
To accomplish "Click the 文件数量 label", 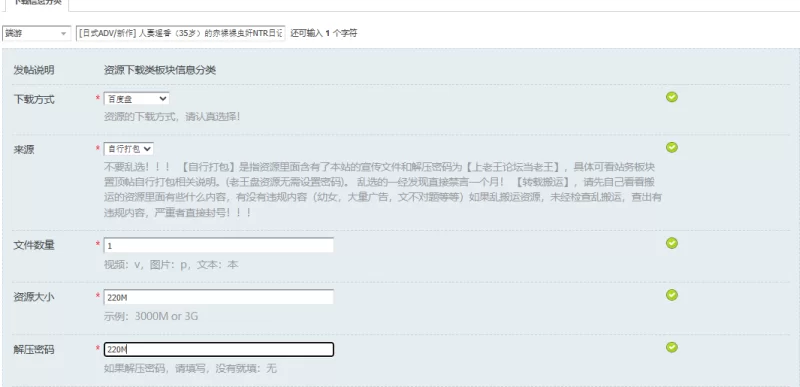I will click(x=34, y=245).
